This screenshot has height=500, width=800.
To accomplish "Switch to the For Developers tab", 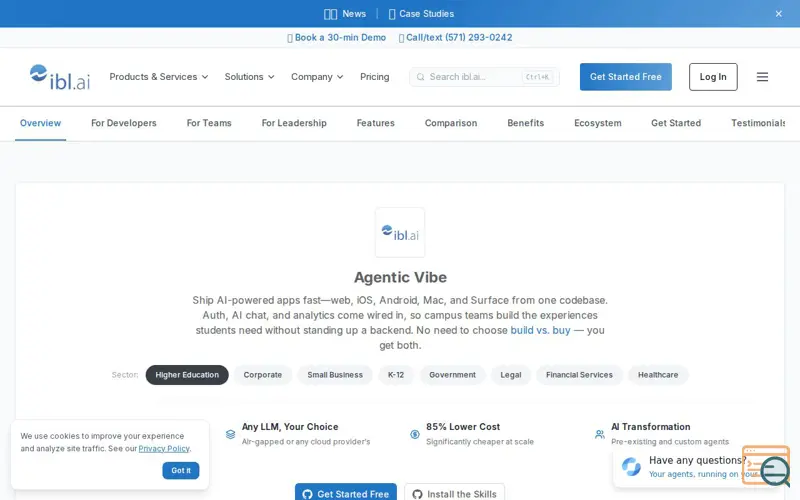I will point(123,123).
